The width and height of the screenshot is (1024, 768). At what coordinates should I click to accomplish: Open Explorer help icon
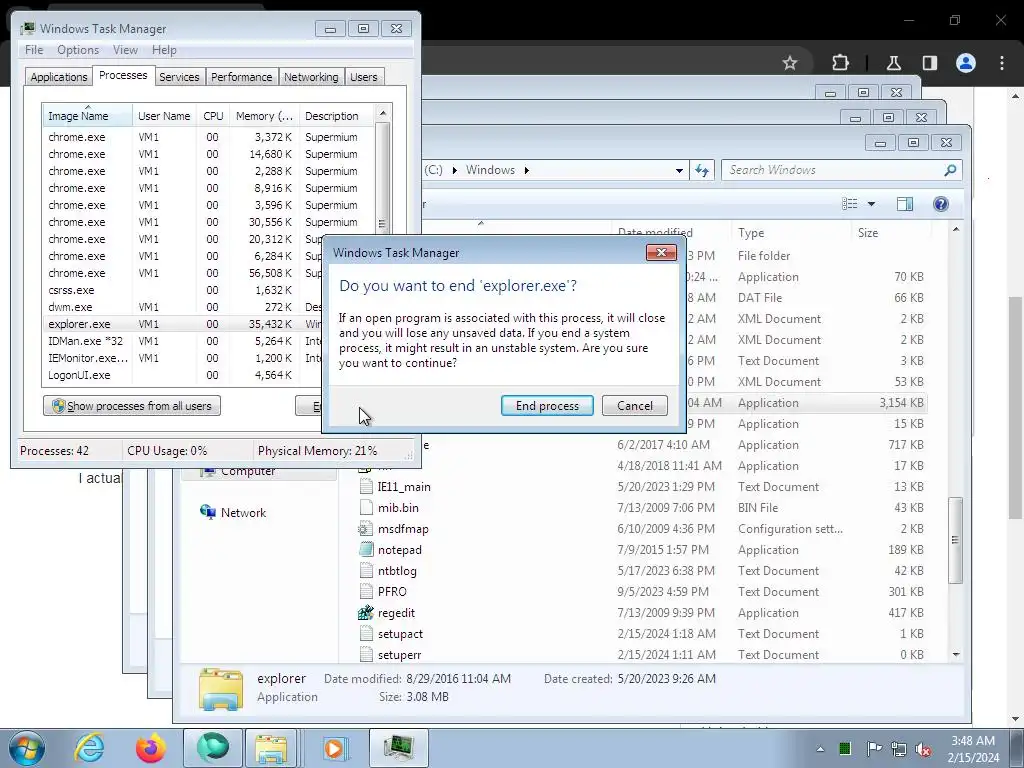(940, 204)
